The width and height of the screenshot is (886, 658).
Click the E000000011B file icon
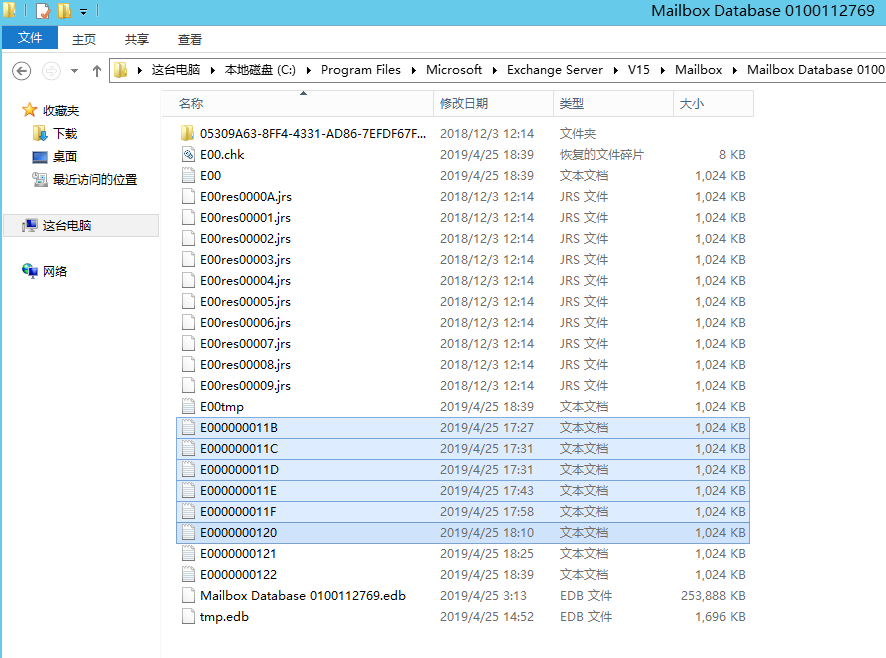click(x=188, y=427)
